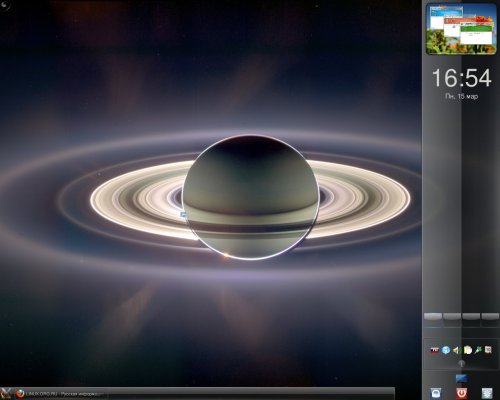Click the gray icon right of the power button
500x400 pixels.
[x=487, y=393]
